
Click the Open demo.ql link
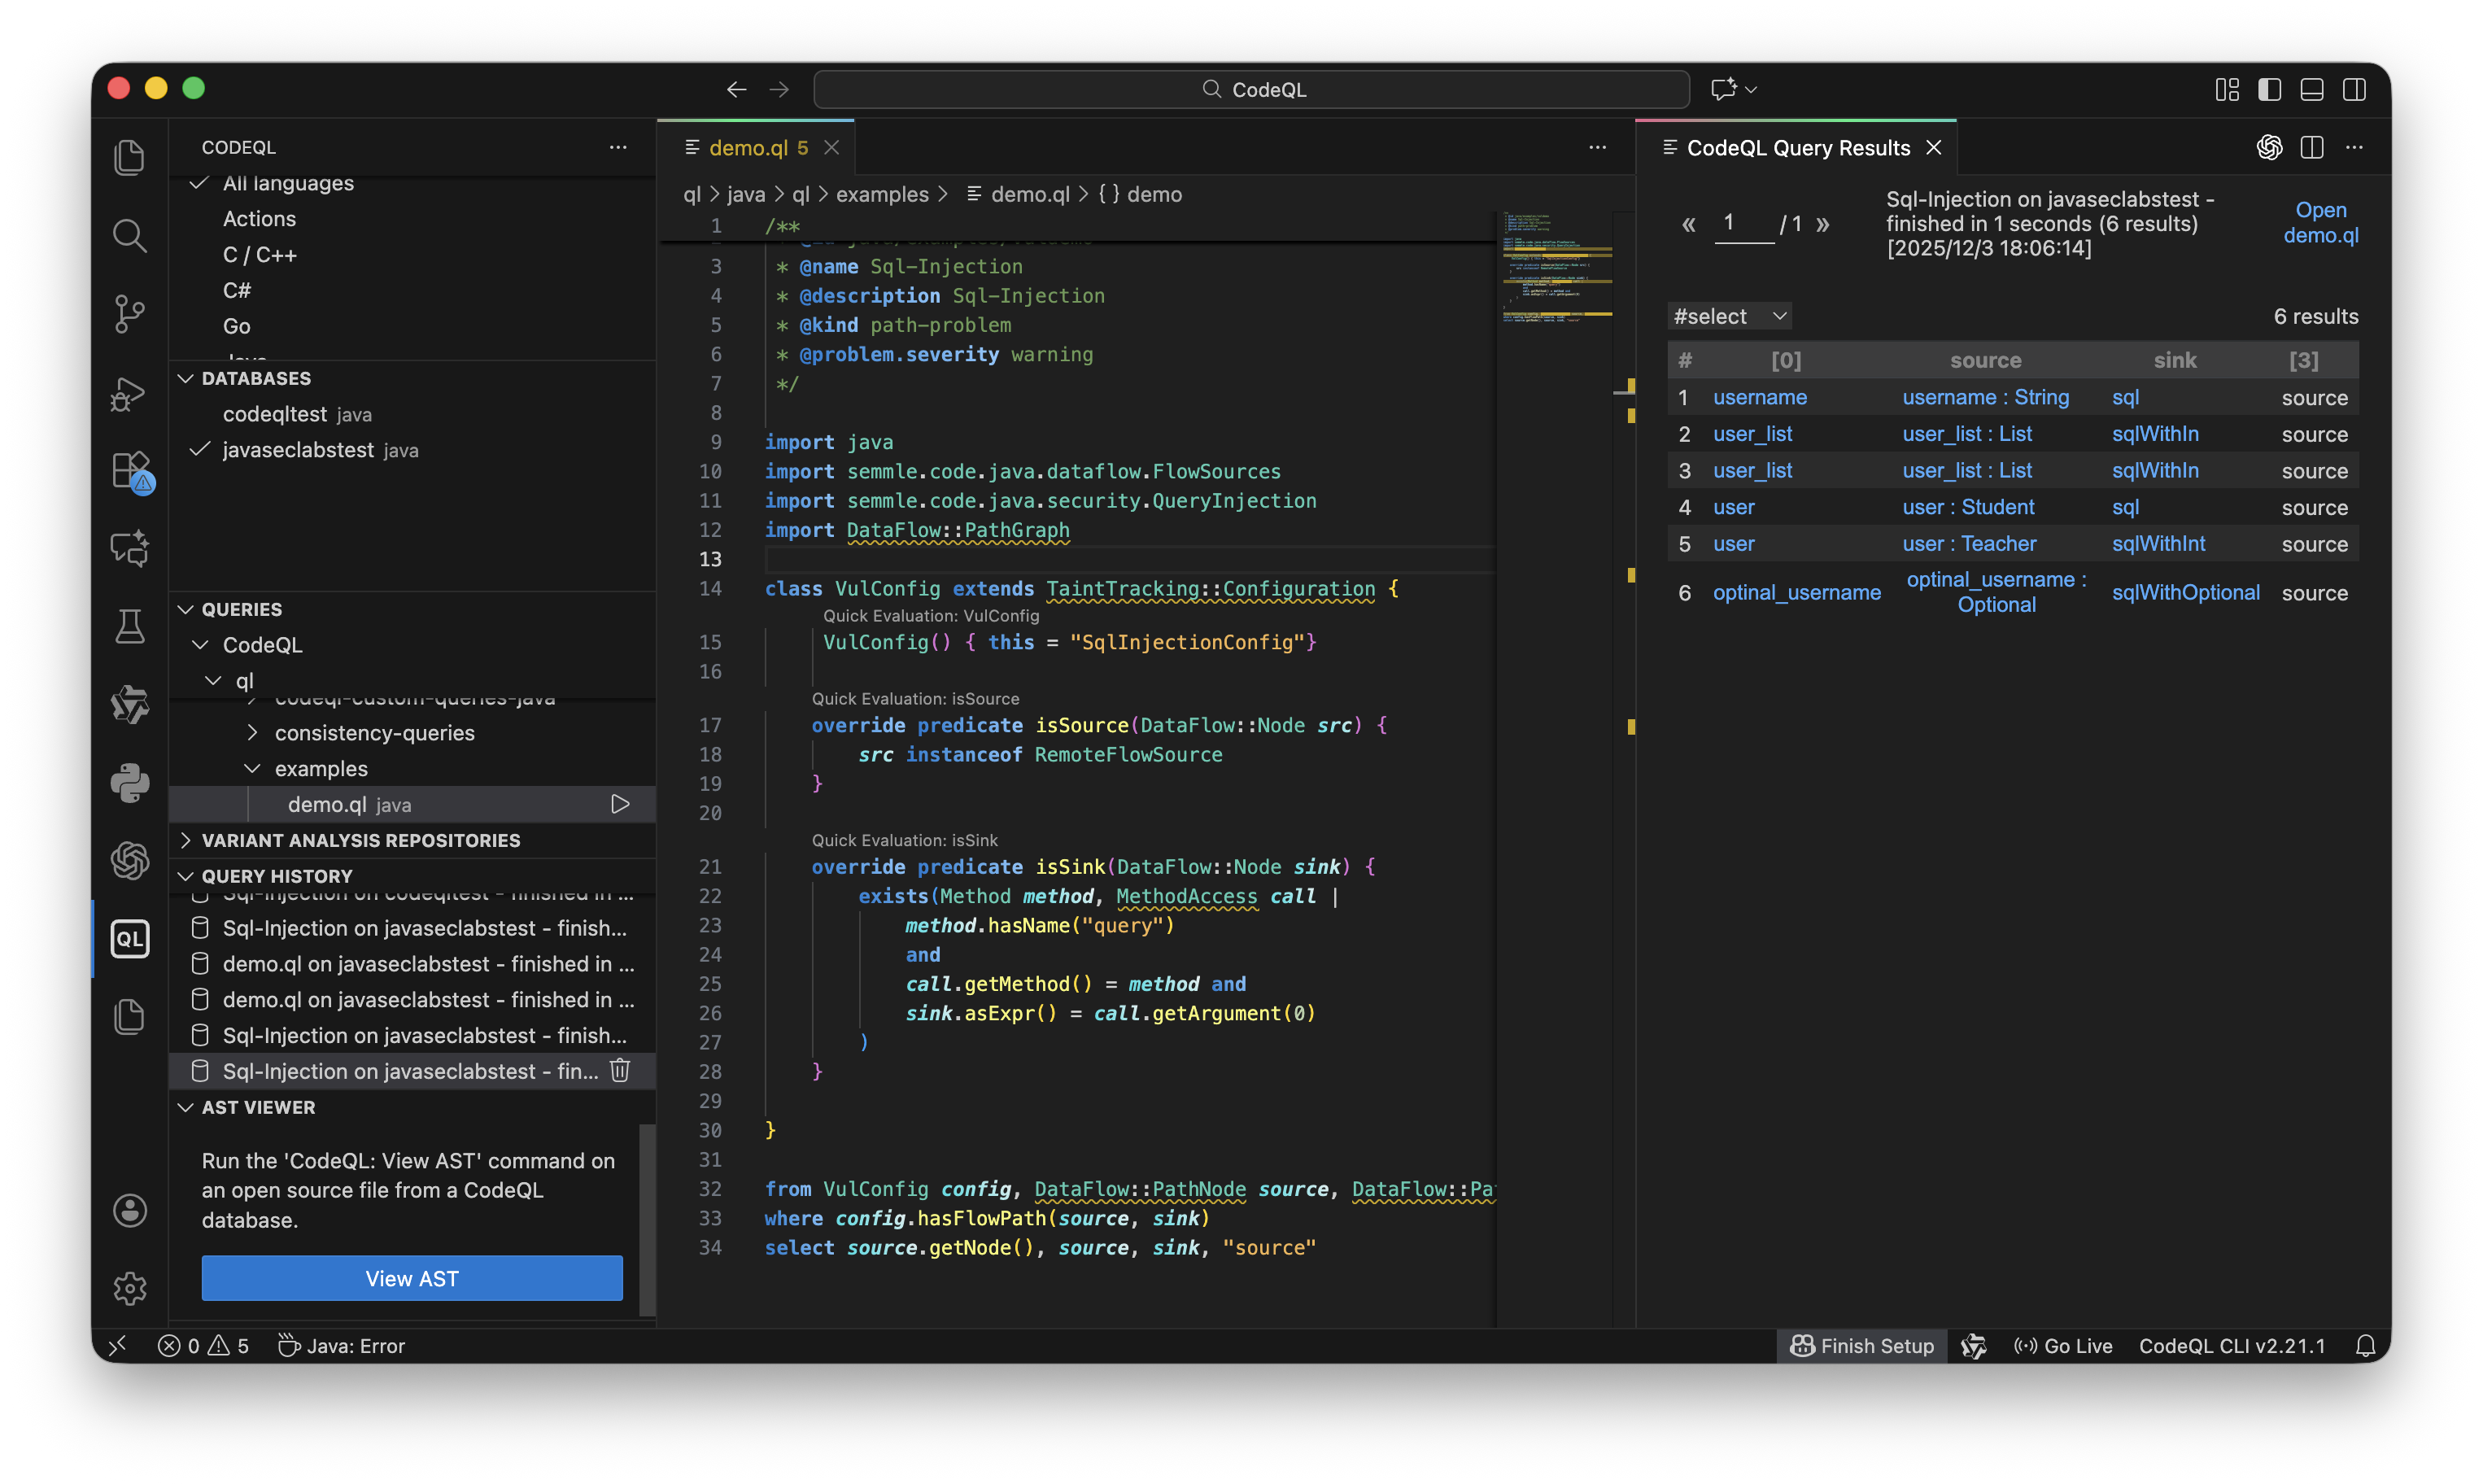coord(2320,222)
